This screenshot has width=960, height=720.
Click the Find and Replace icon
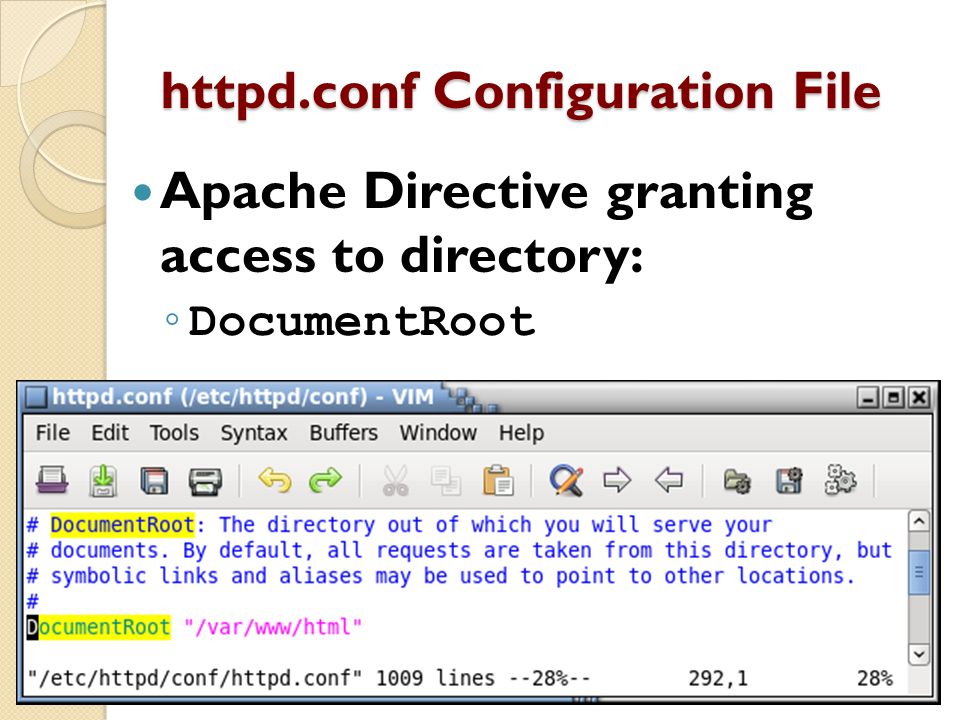tap(566, 480)
